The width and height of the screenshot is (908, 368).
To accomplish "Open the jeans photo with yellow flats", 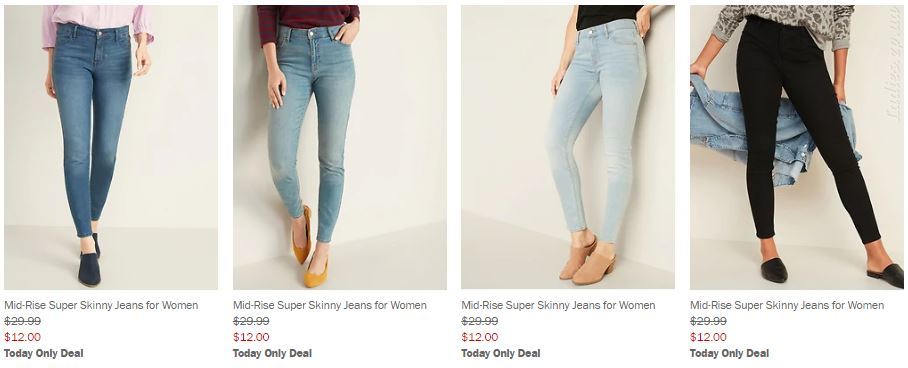I will click(339, 147).
